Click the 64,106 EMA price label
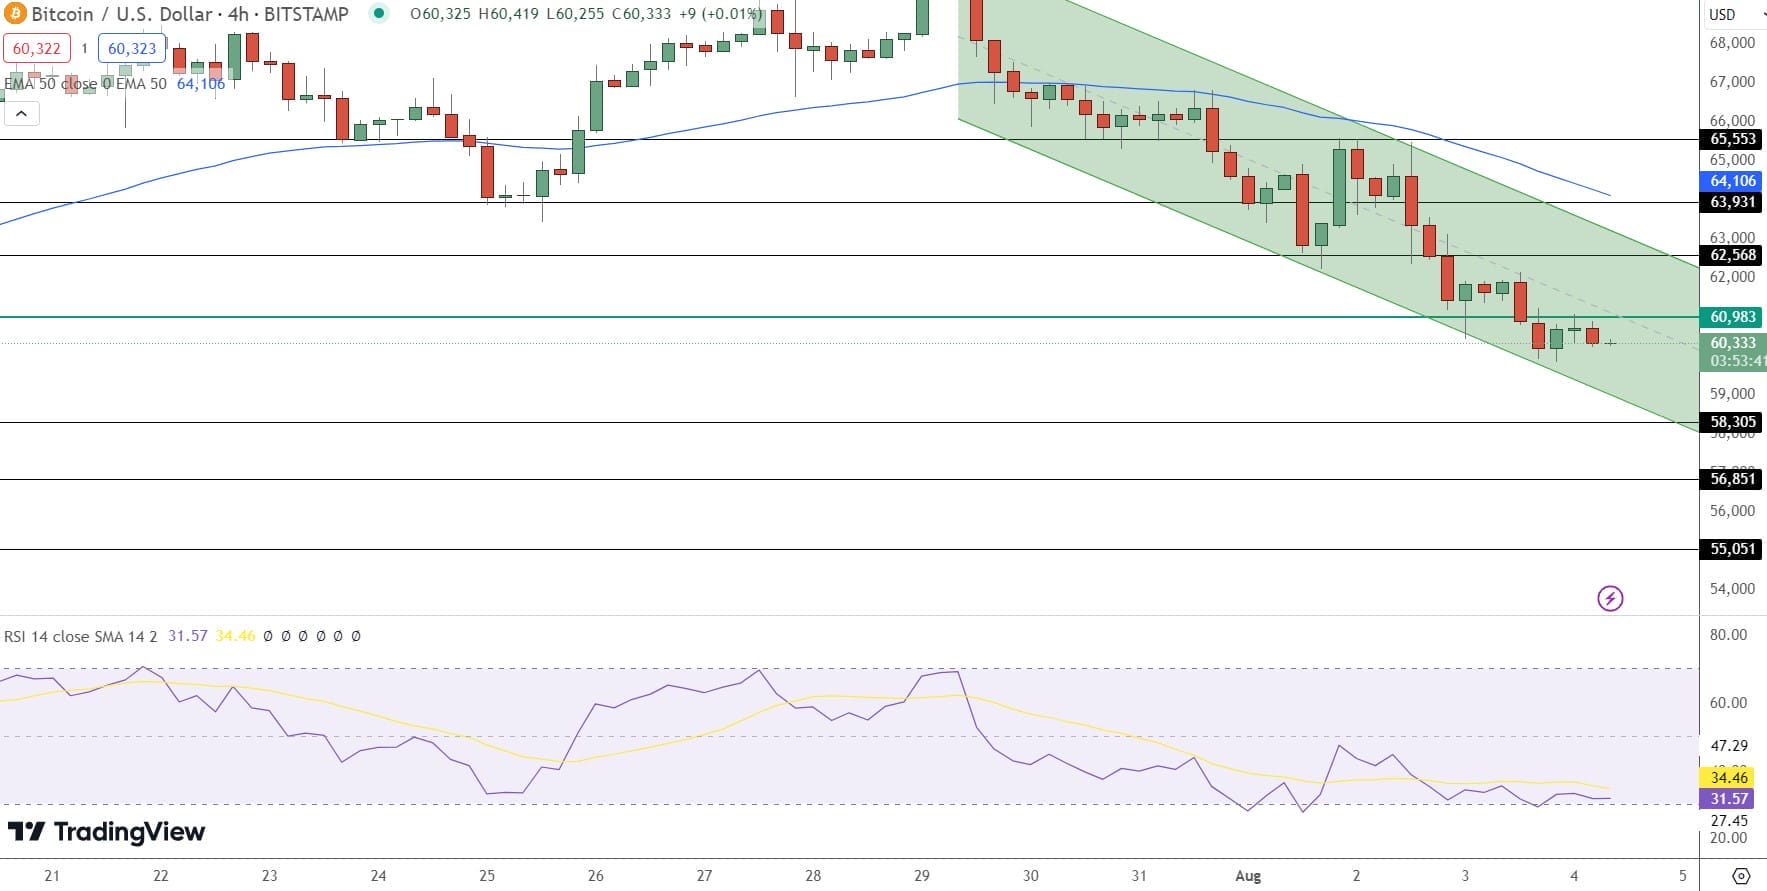The width and height of the screenshot is (1767, 891). point(1732,181)
